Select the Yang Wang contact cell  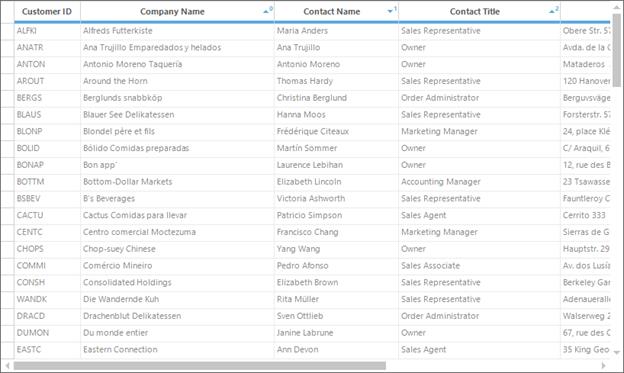point(336,249)
